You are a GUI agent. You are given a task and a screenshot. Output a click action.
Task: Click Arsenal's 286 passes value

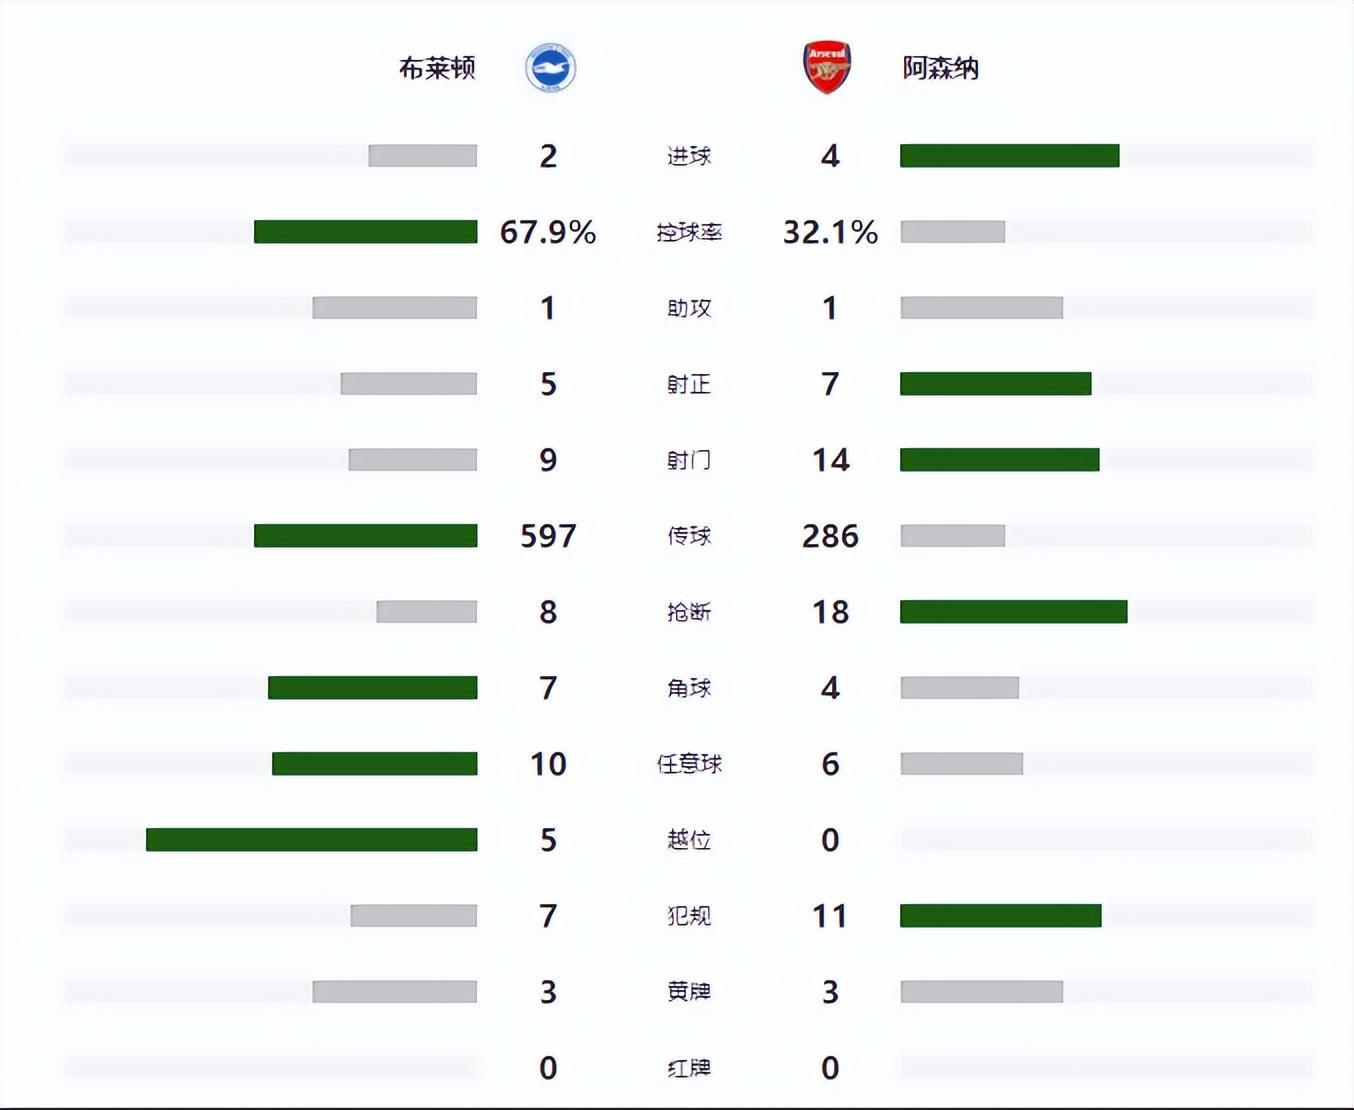(x=830, y=536)
